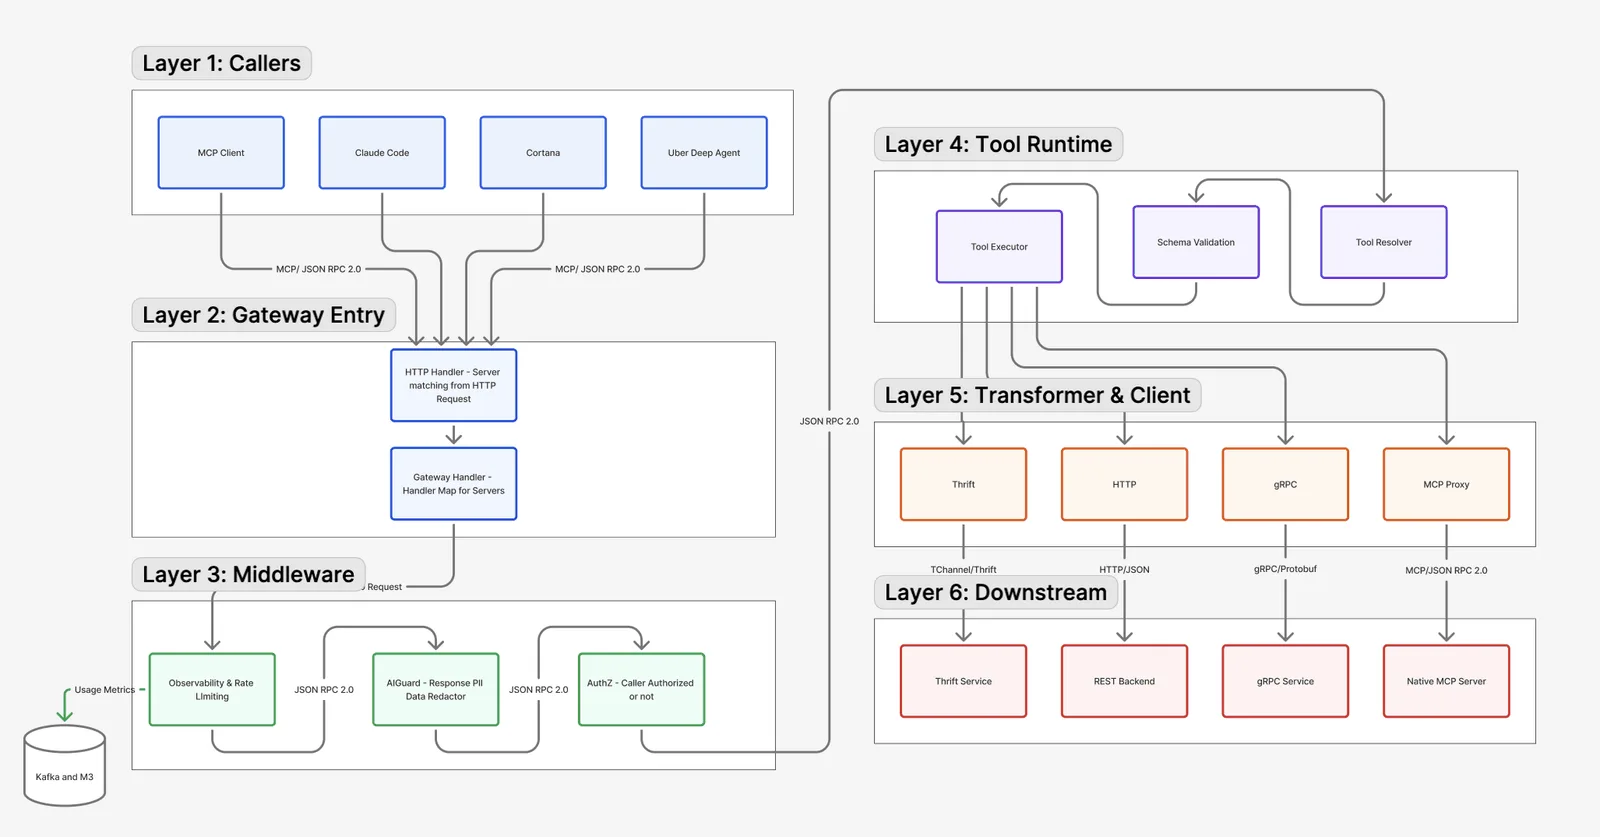Click the Claude Code node

point(382,152)
